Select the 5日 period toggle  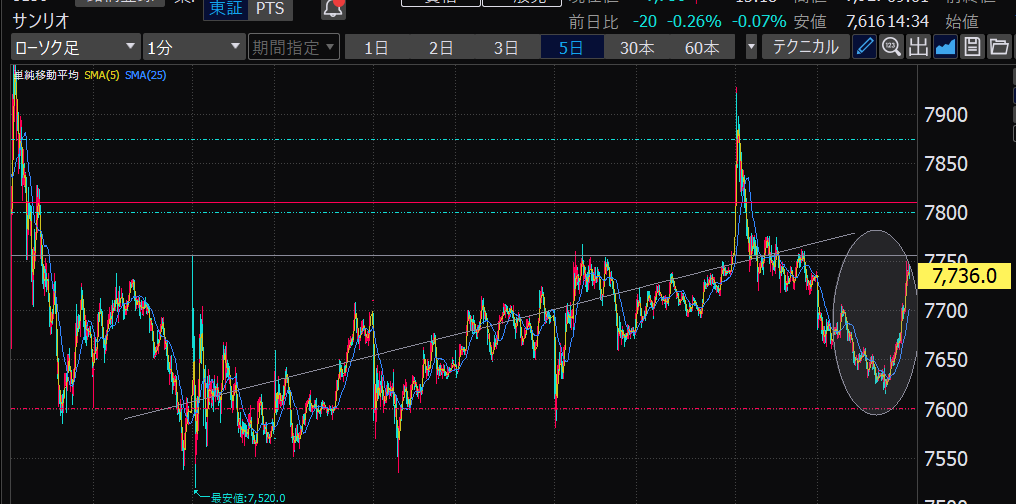572,47
